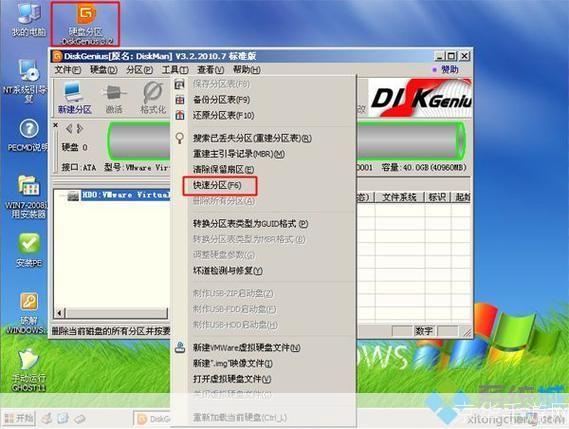Click the new VMware virtual disk icon
Image resolution: width=569 pixels, height=429 pixels.
[180, 347]
